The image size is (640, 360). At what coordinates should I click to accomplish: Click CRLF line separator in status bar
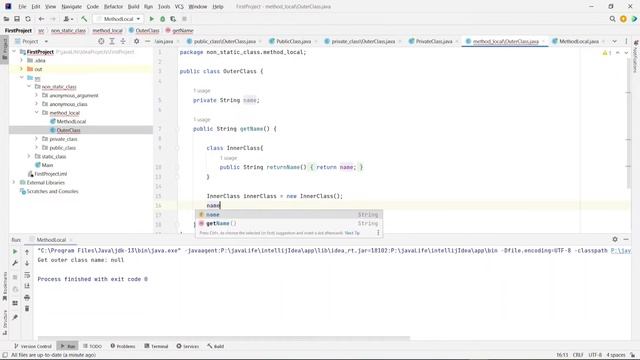click(x=578, y=355)
